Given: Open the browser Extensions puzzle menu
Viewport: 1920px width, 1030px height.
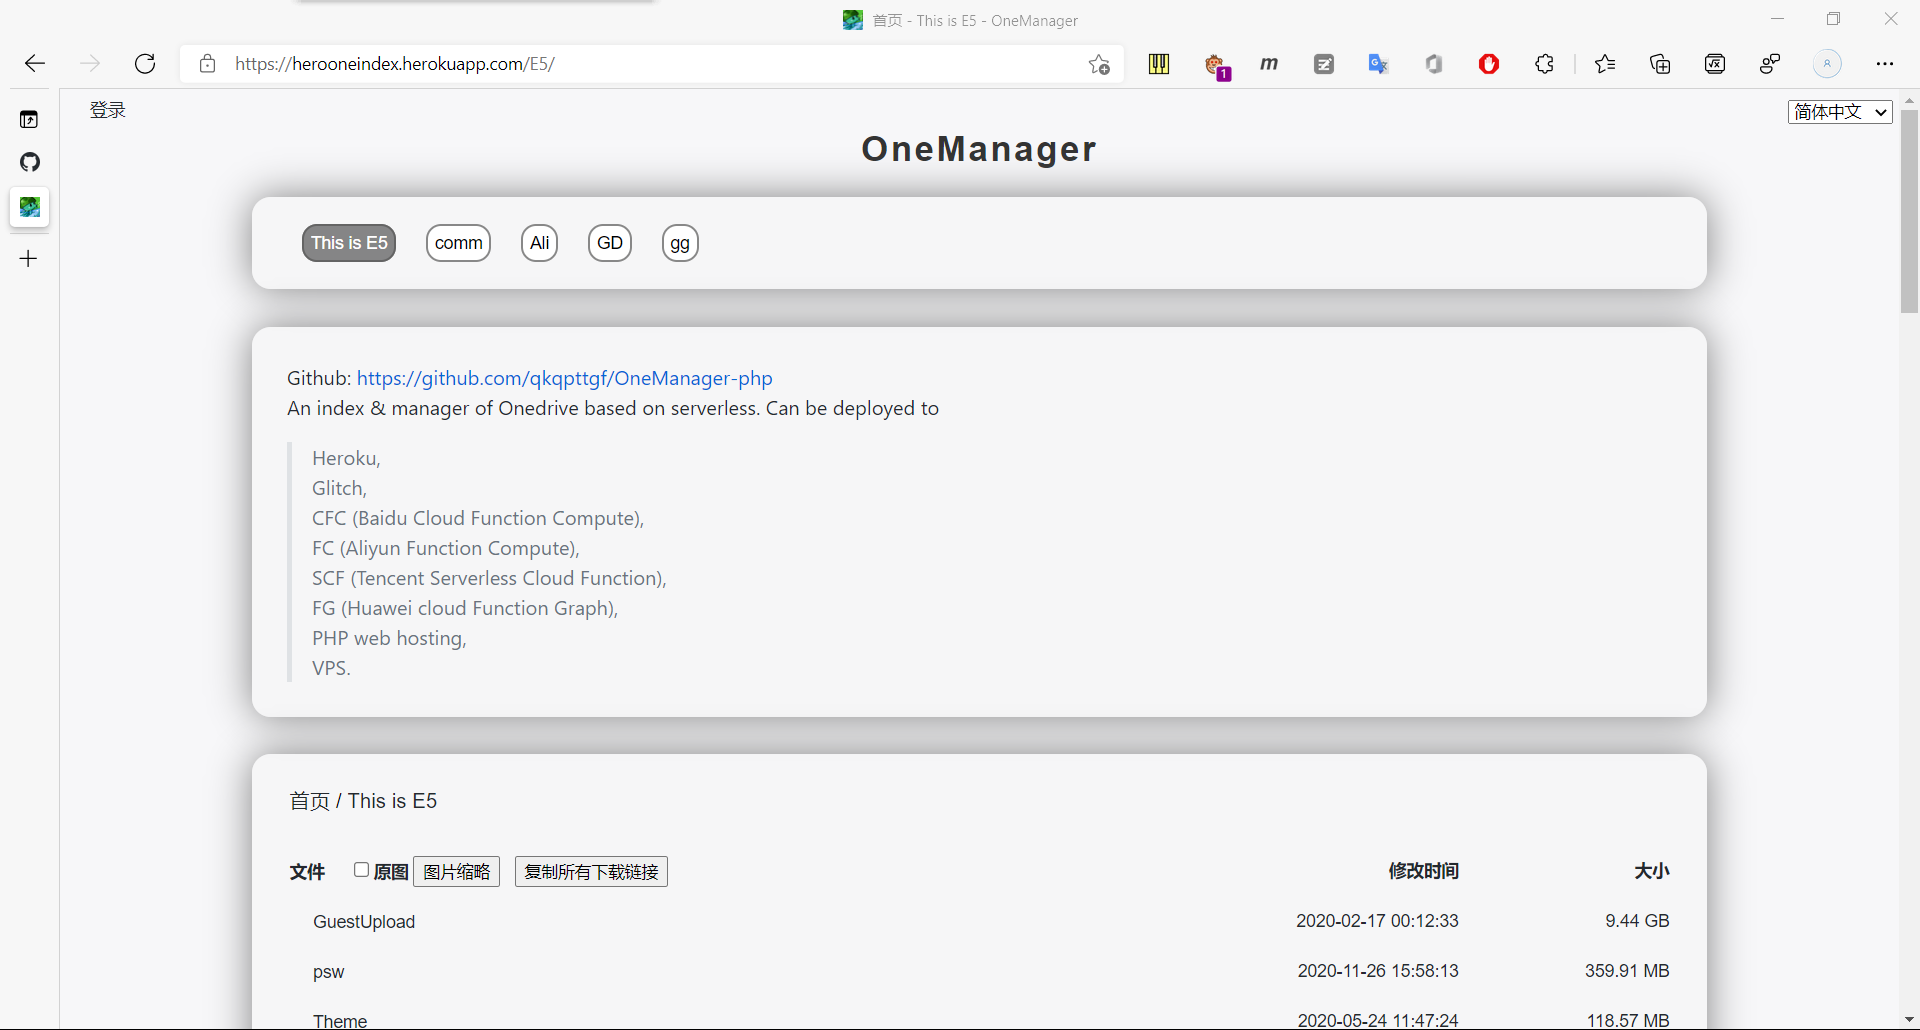Looking at the screenshot, I should 1544,63.
